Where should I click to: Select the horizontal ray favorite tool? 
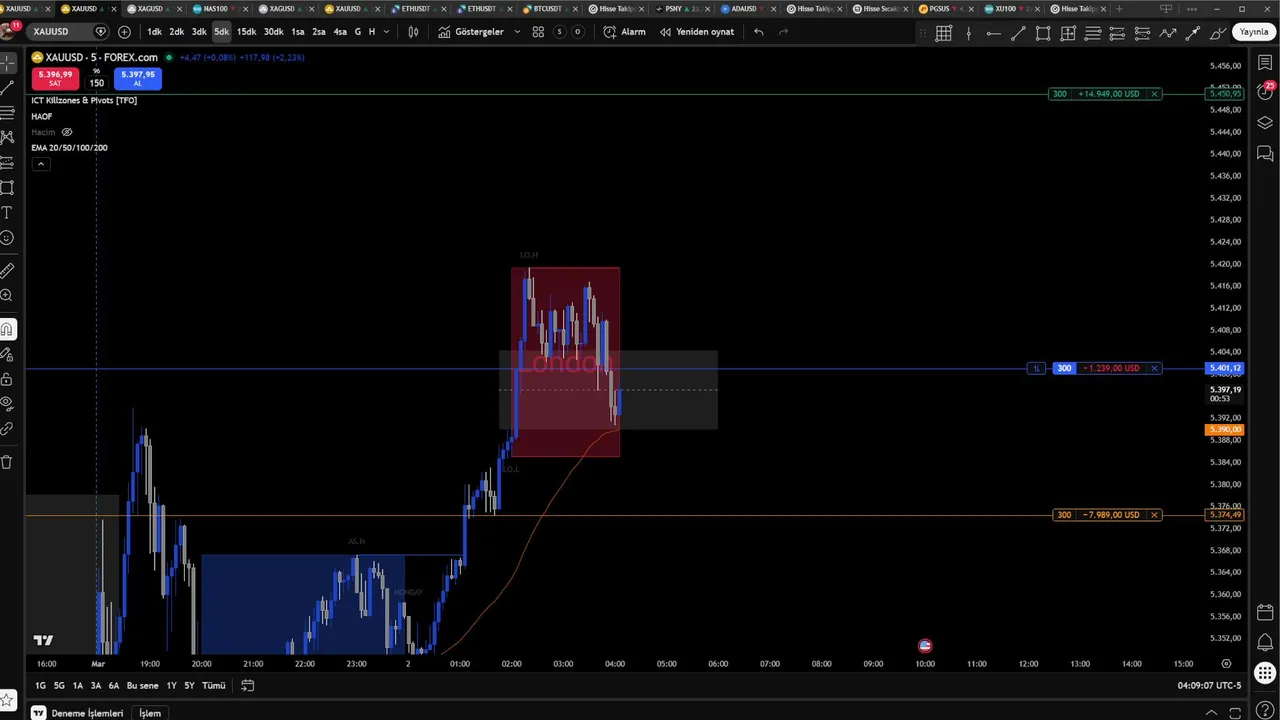pyautogui.click(x=993, y=33)
